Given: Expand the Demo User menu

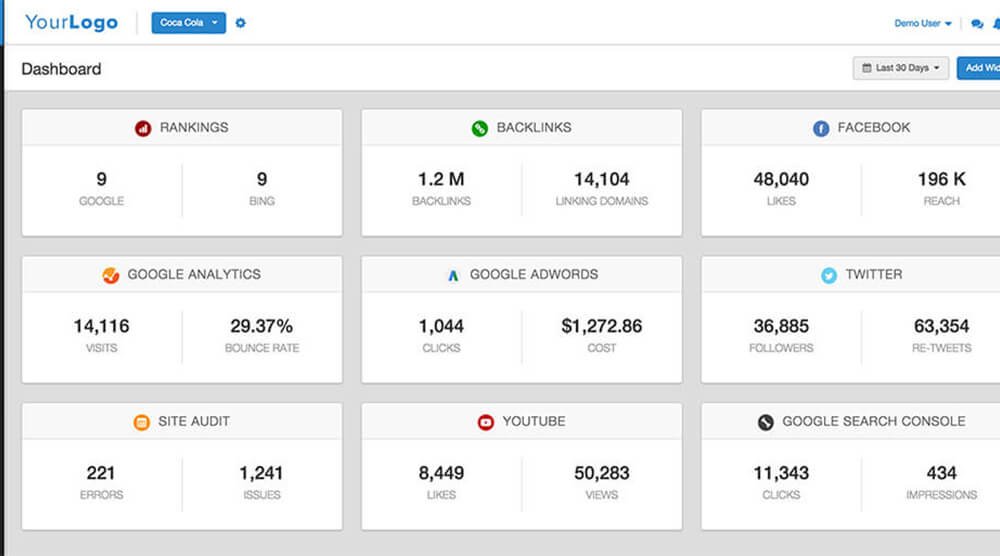Looking at the screenshot, I should [x=923, y=24].
